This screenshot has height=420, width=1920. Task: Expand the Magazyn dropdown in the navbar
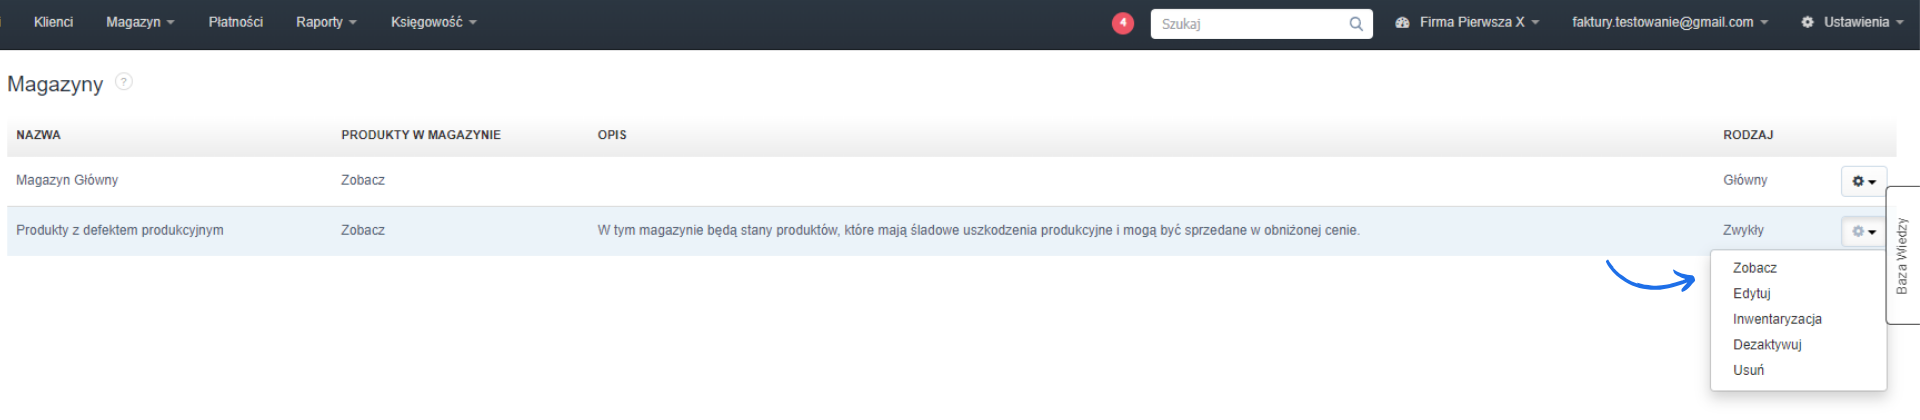[x=140, y=22]
